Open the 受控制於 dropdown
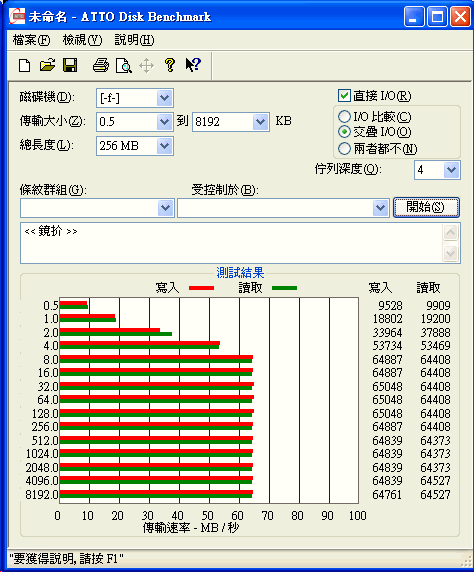 [380, 208]
